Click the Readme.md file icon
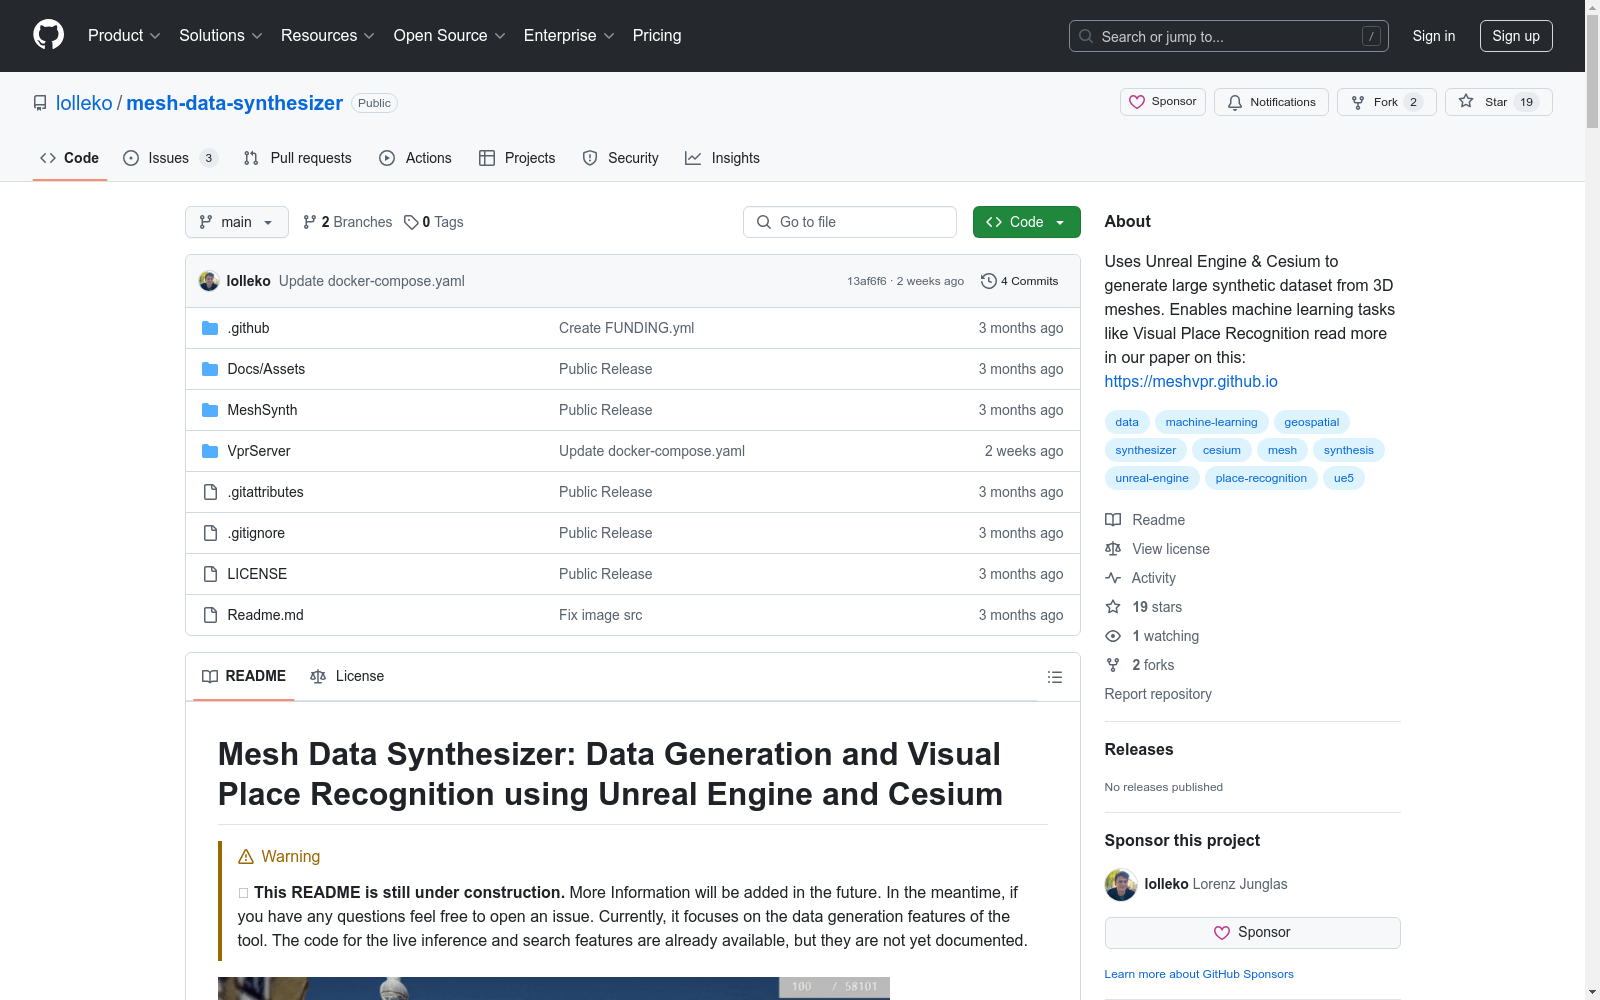1600x1000 pixels. pyautogui.click(x=210, y=615)
